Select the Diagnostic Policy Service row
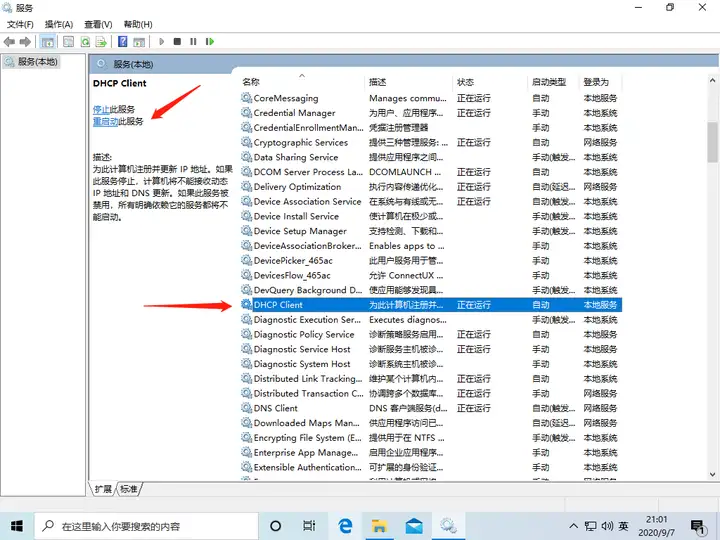 [431, 334]
